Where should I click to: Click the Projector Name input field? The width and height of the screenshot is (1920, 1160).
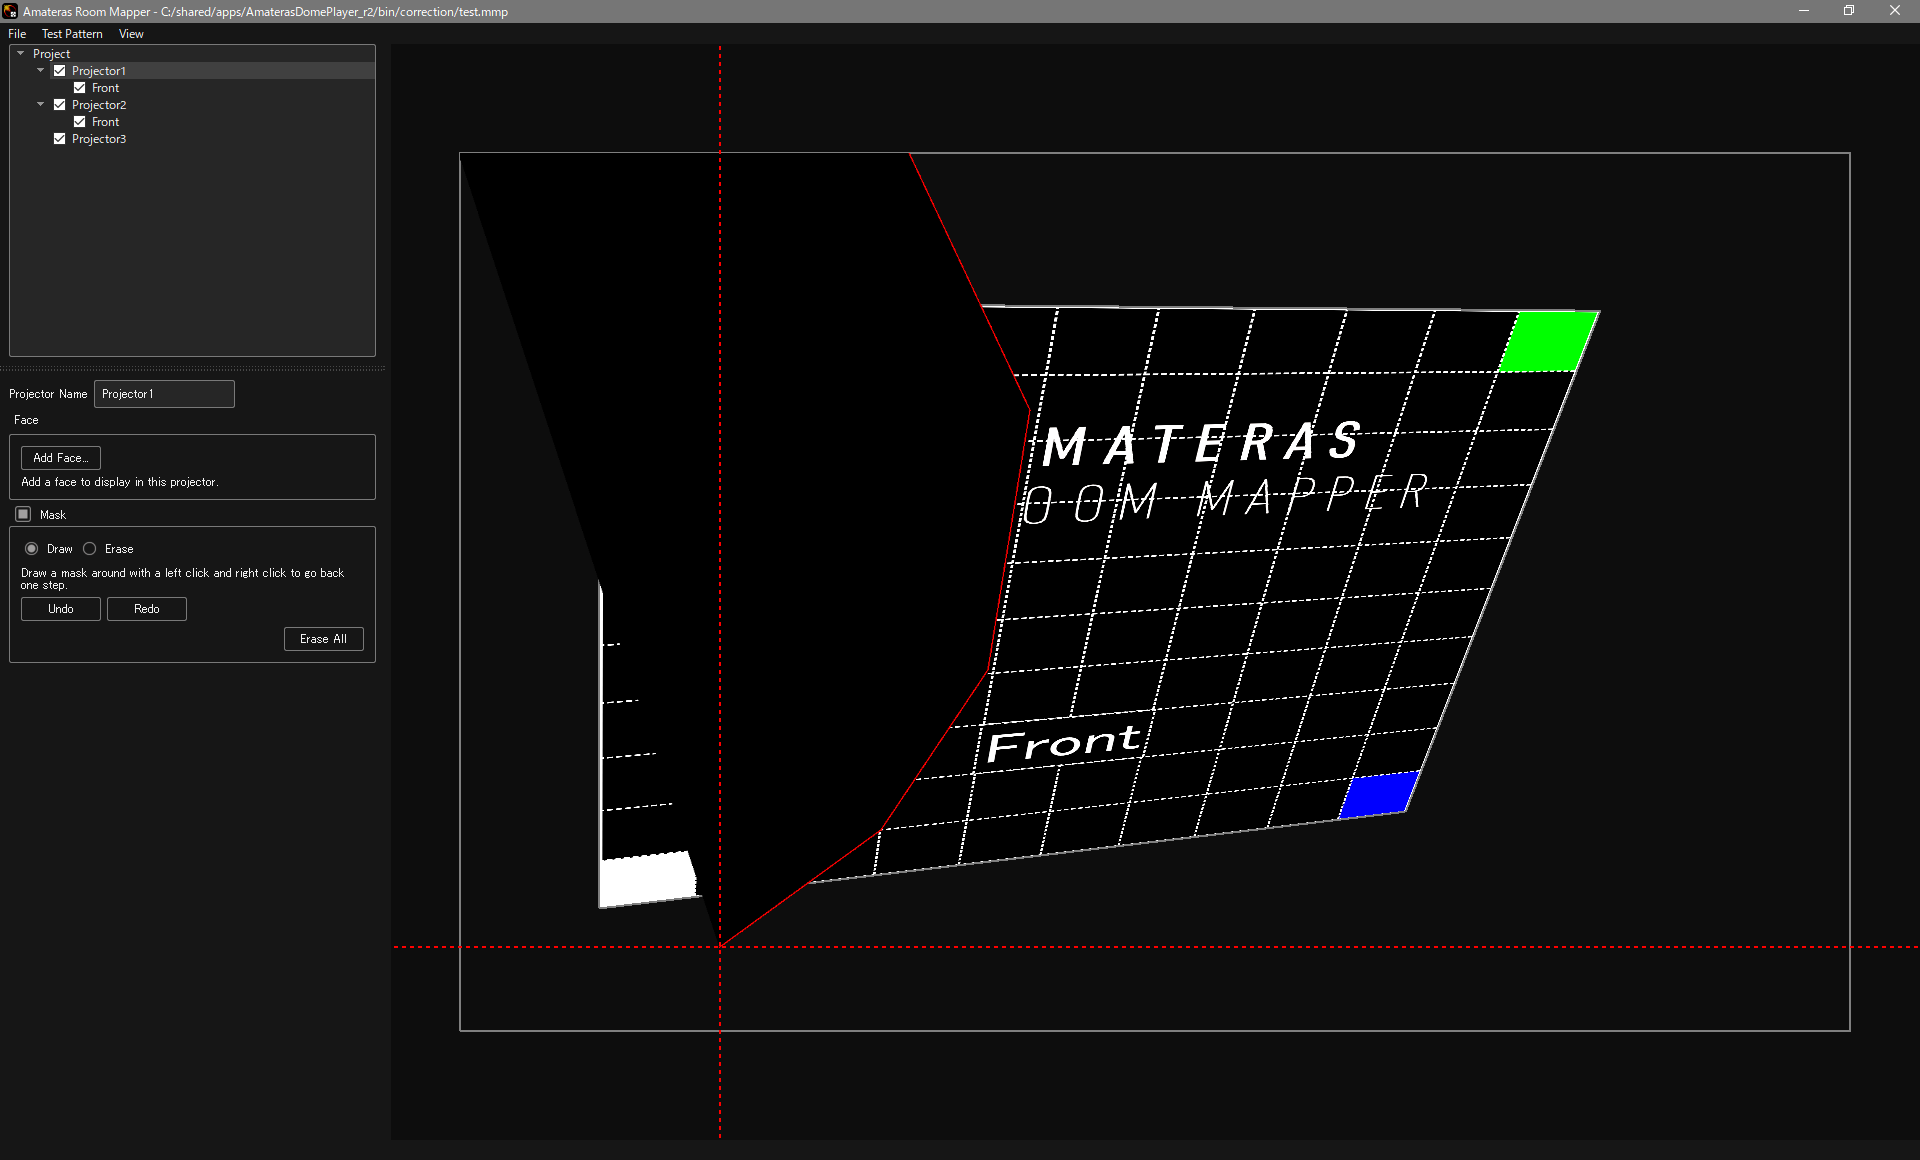click(x=164, y=394)
